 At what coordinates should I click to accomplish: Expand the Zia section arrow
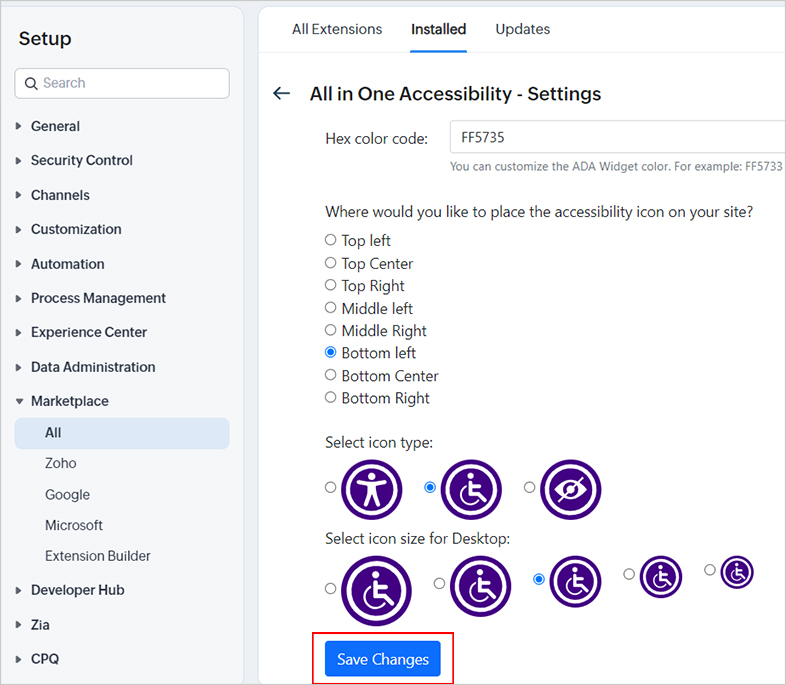coord(19,625)
